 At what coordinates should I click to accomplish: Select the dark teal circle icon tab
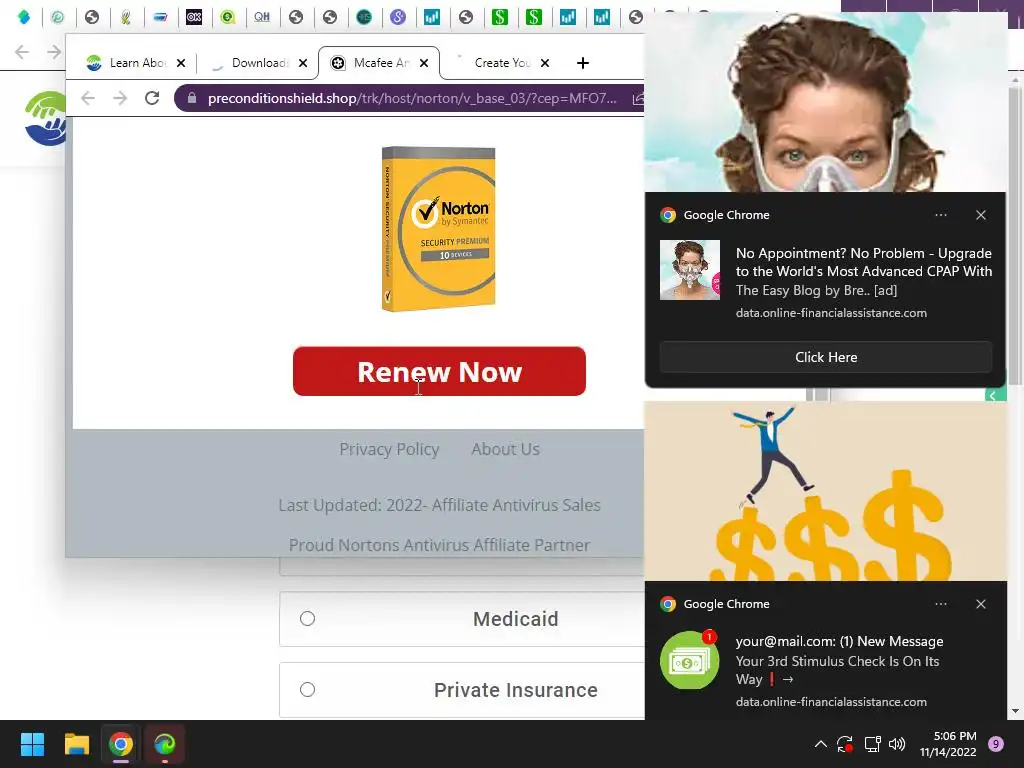point(364,17)
